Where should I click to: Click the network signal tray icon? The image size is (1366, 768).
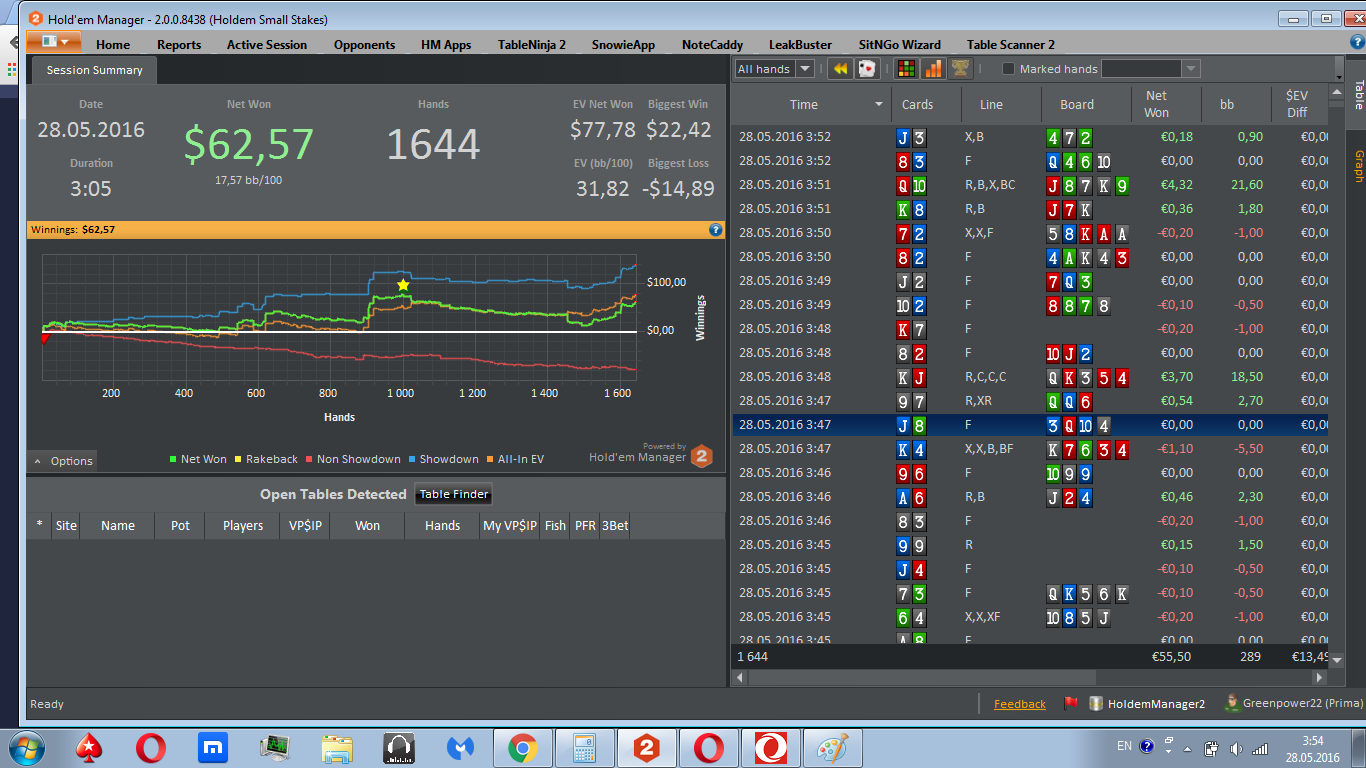click(1261, 748)
